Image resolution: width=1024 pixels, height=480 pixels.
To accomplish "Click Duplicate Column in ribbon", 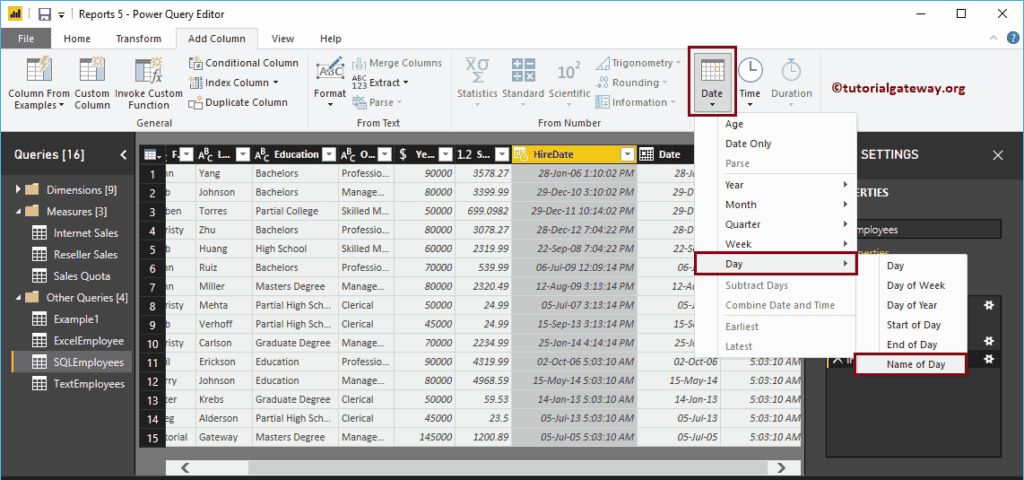I will click(238, 102).
